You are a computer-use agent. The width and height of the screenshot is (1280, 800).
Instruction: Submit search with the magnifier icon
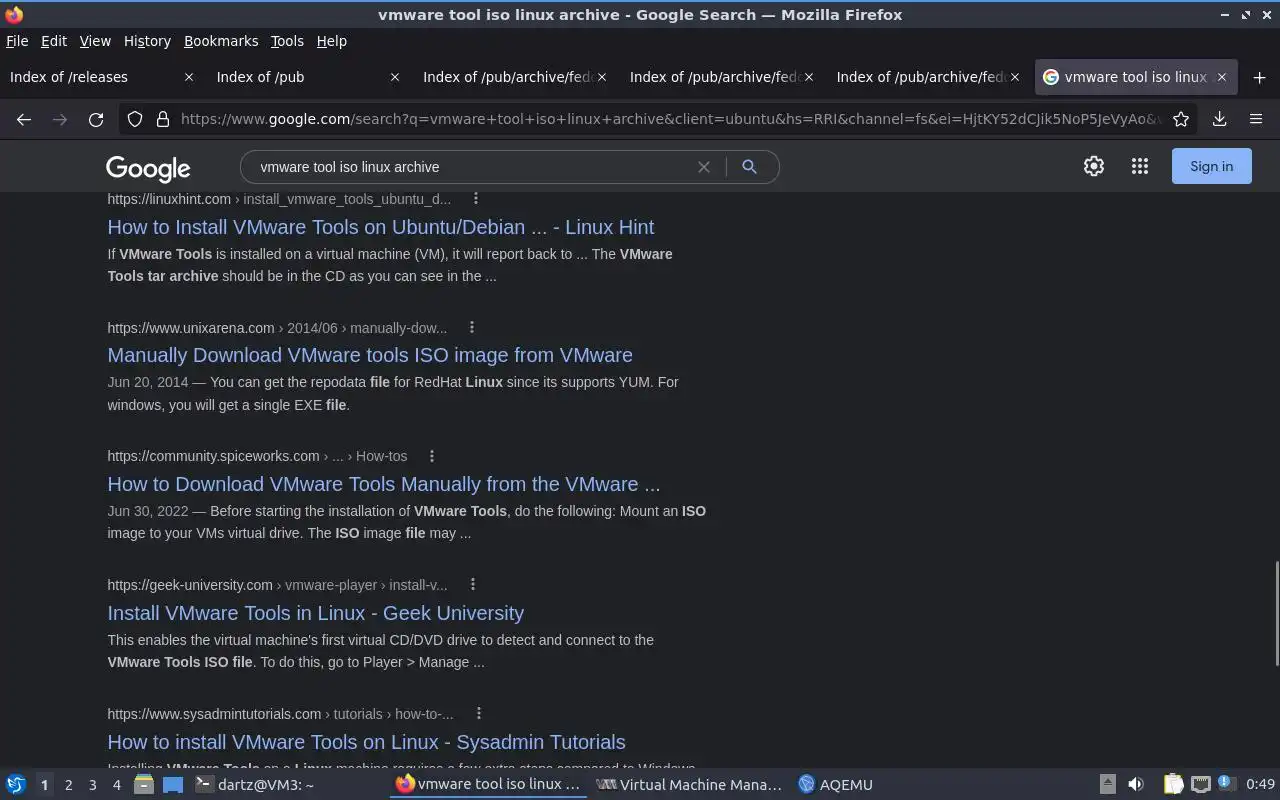pos(749,167)
